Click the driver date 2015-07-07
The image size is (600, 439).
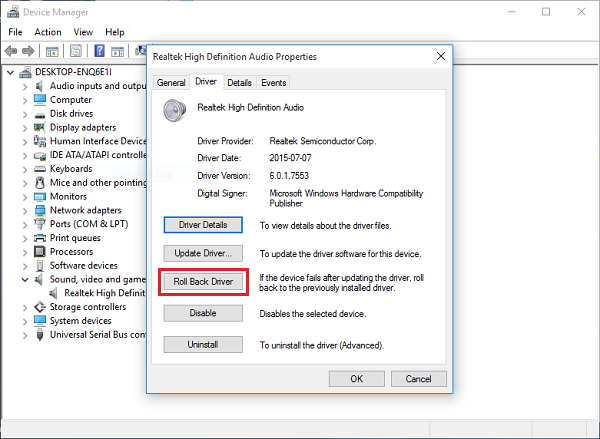click(290, 158)
